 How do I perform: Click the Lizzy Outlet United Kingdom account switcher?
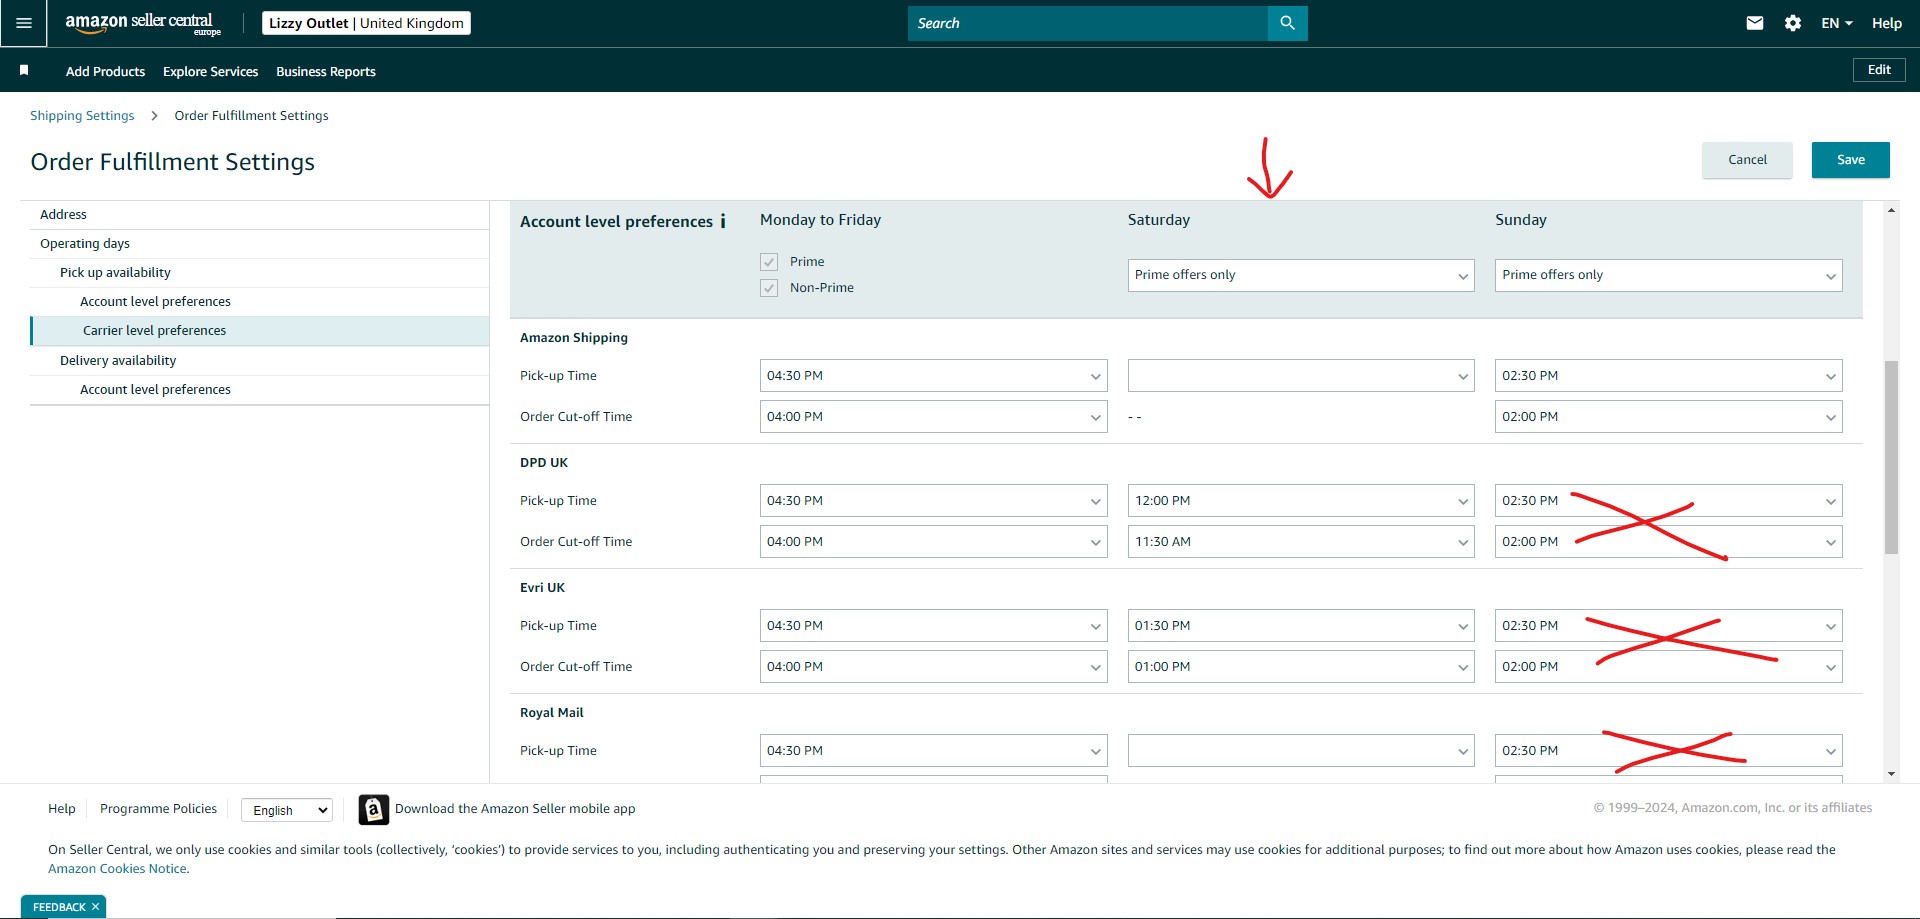[x=366, y=23]
